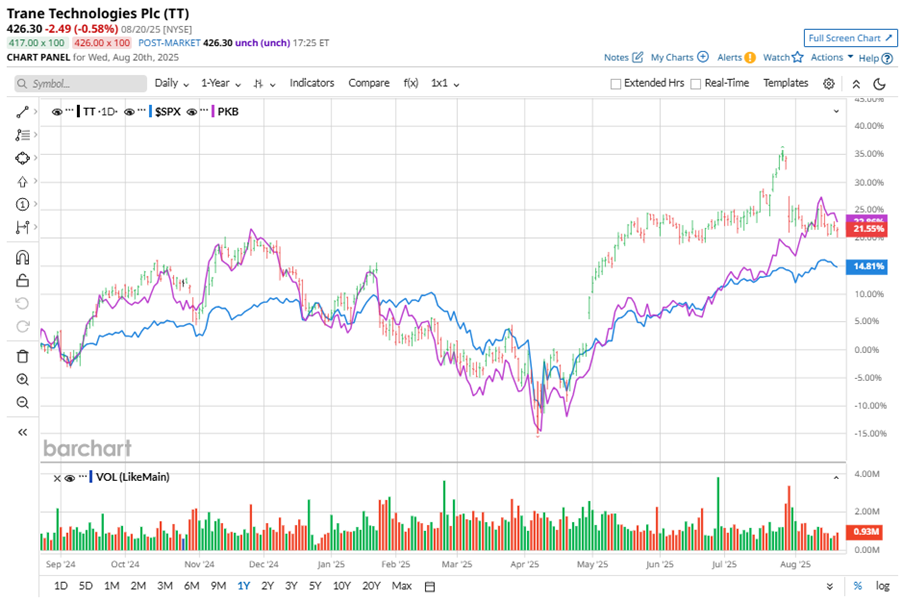
Task: Click the blue $SPX color swatch
Action: coord(151,112)
